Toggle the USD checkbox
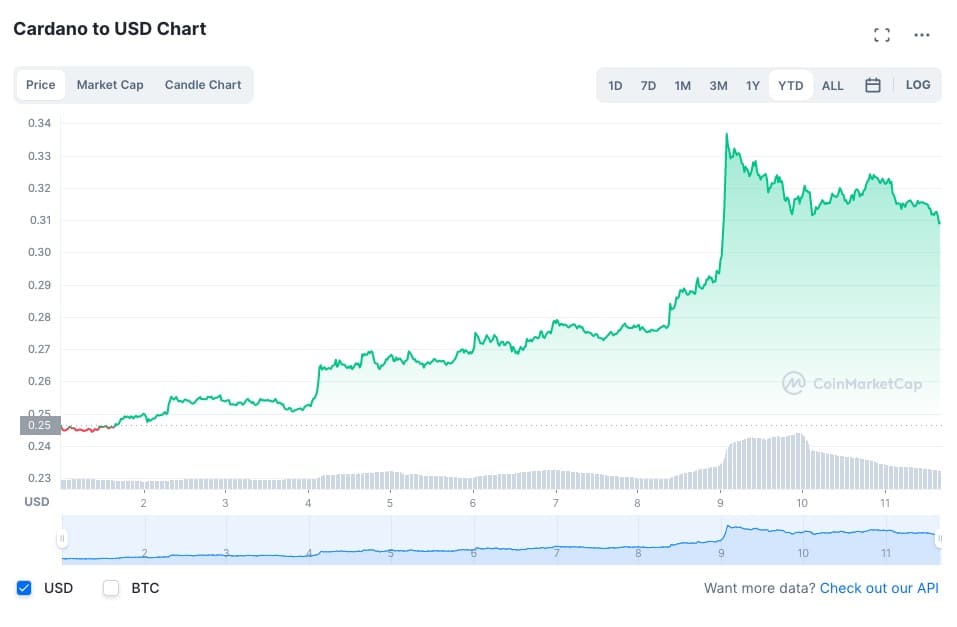The image size is (957, 627). (25, 588)
